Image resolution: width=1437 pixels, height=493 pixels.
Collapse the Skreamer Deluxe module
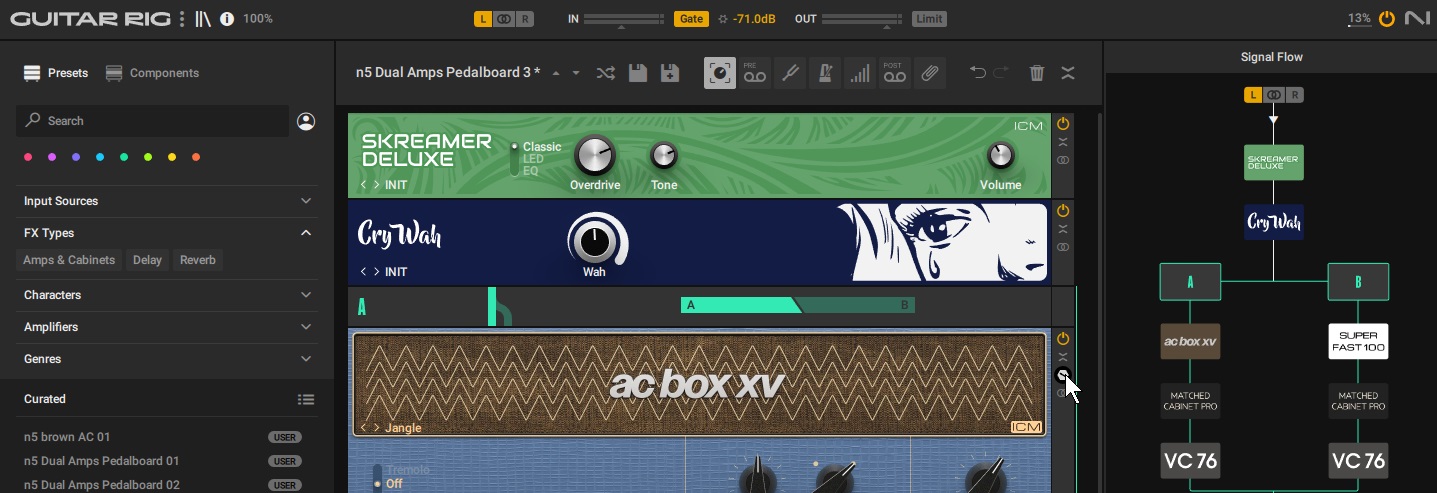pos(1063,142)
